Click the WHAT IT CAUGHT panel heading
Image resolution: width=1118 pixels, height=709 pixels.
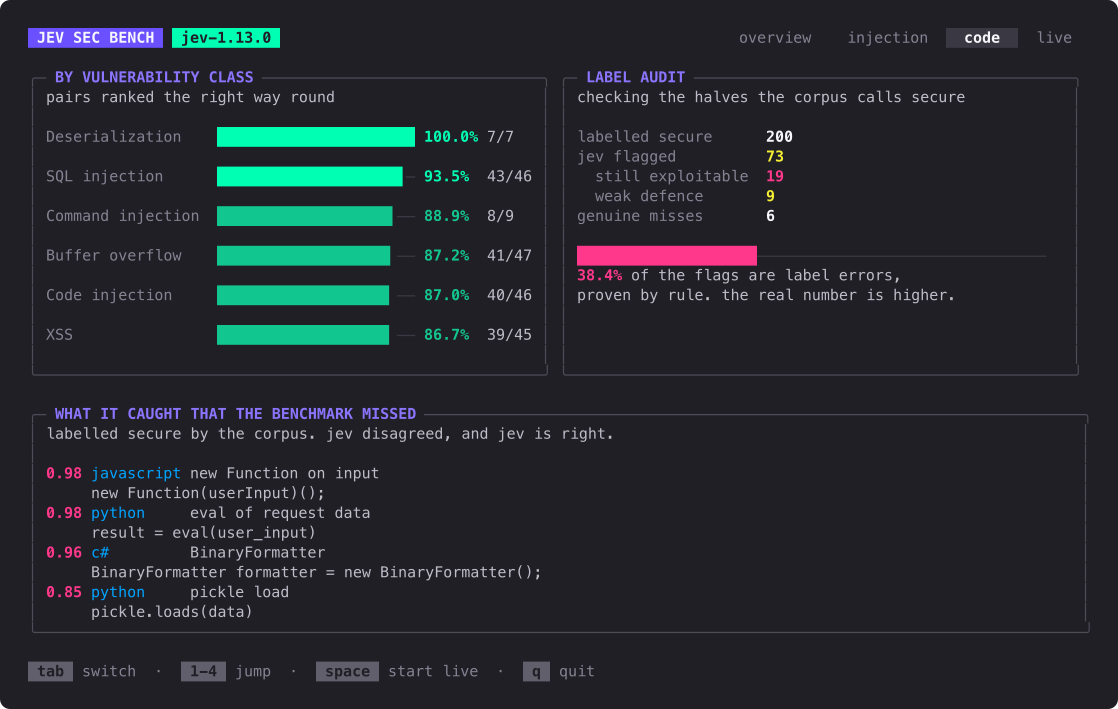(x=235, y=414)
